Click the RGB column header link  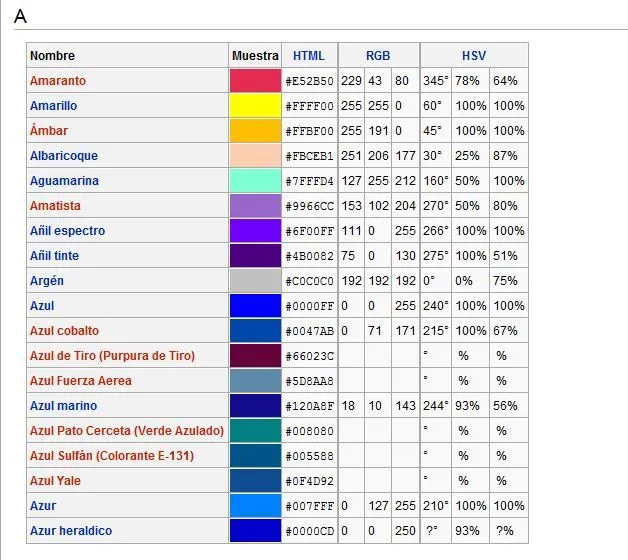click(x=378, y=56)
